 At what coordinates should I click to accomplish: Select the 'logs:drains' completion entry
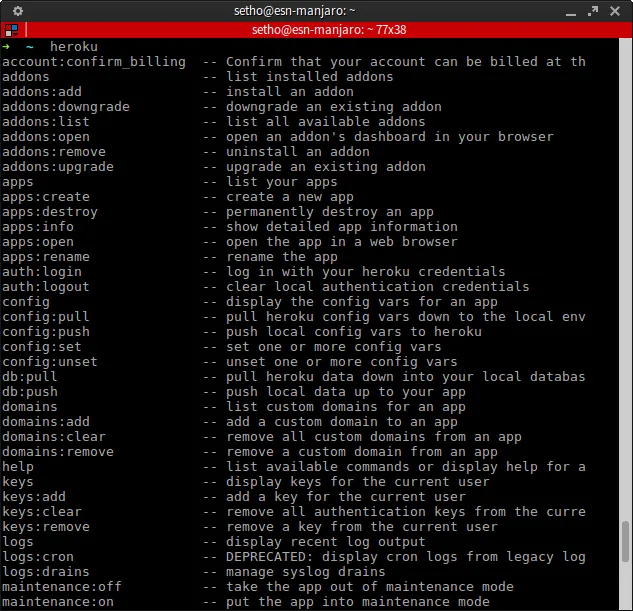(46, 572)
